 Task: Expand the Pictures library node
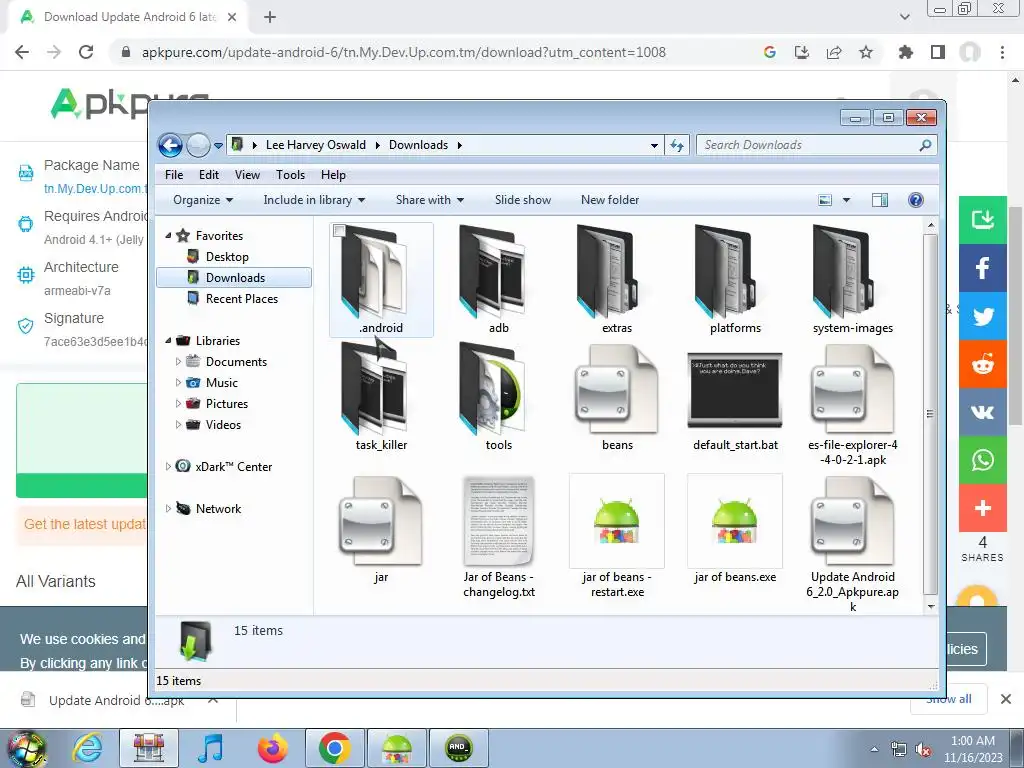click(178, 403)
